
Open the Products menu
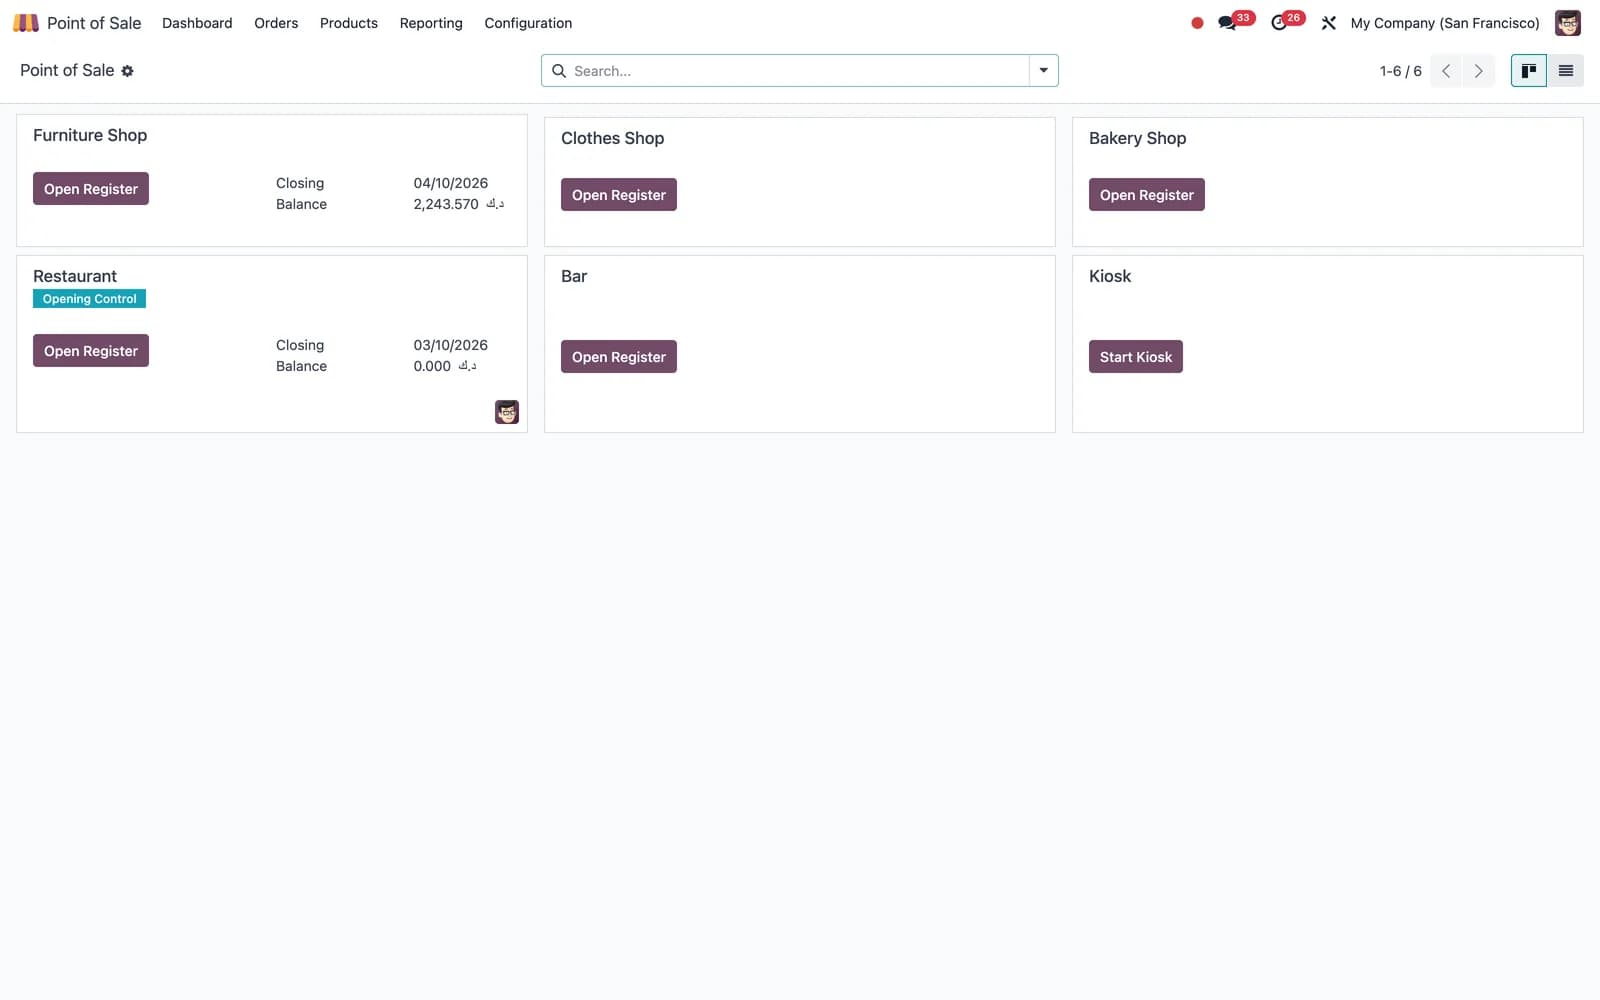(x=349, y=23)
